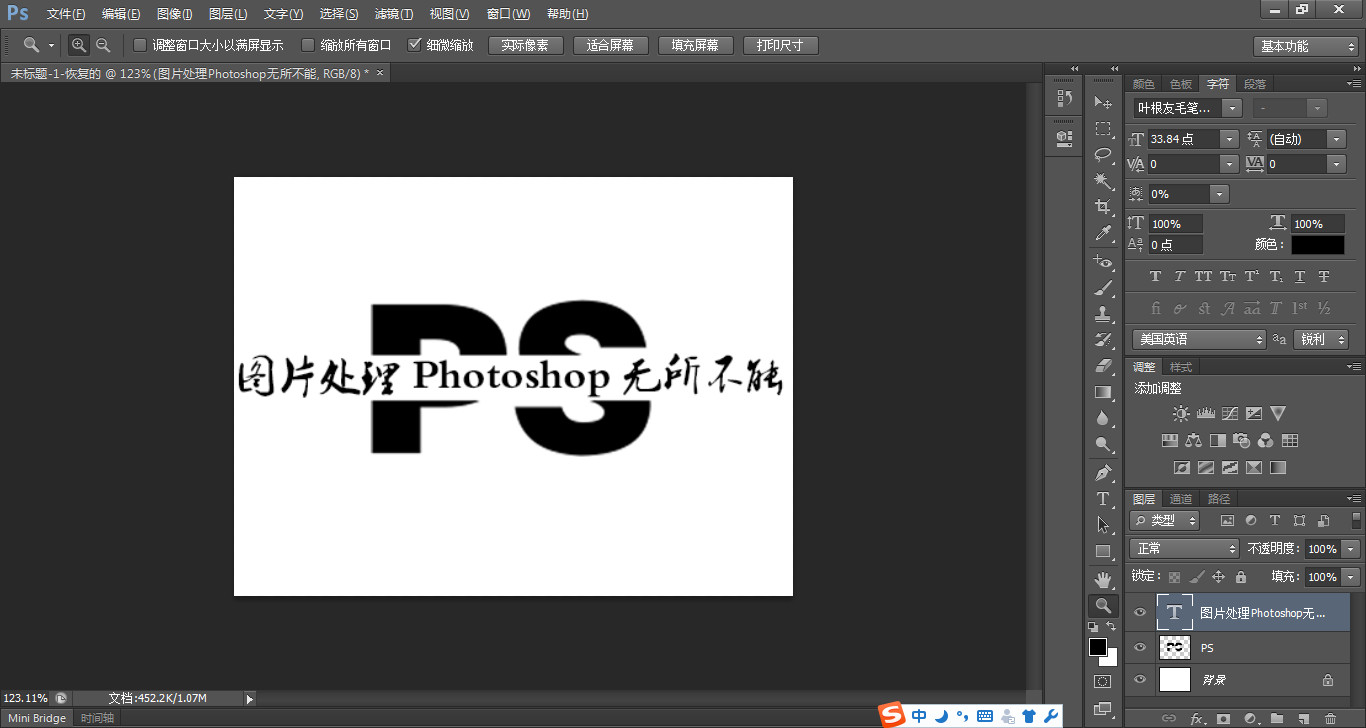Disable scrubby zoom checkbox
The image size is (1366, 728).
[x=415, y=45]
